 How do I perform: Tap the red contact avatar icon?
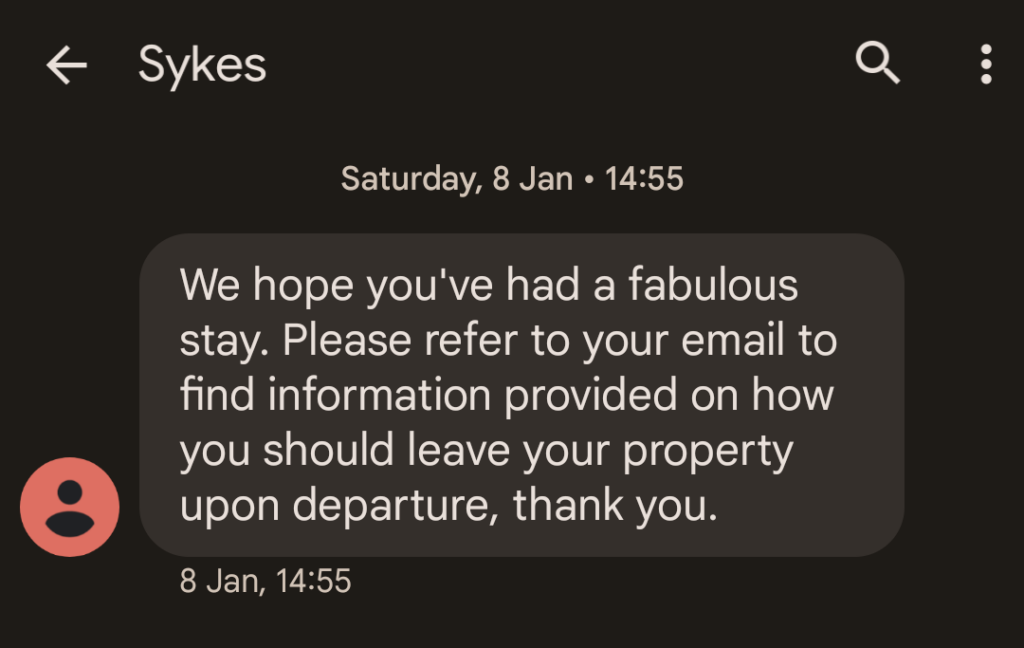70,507
